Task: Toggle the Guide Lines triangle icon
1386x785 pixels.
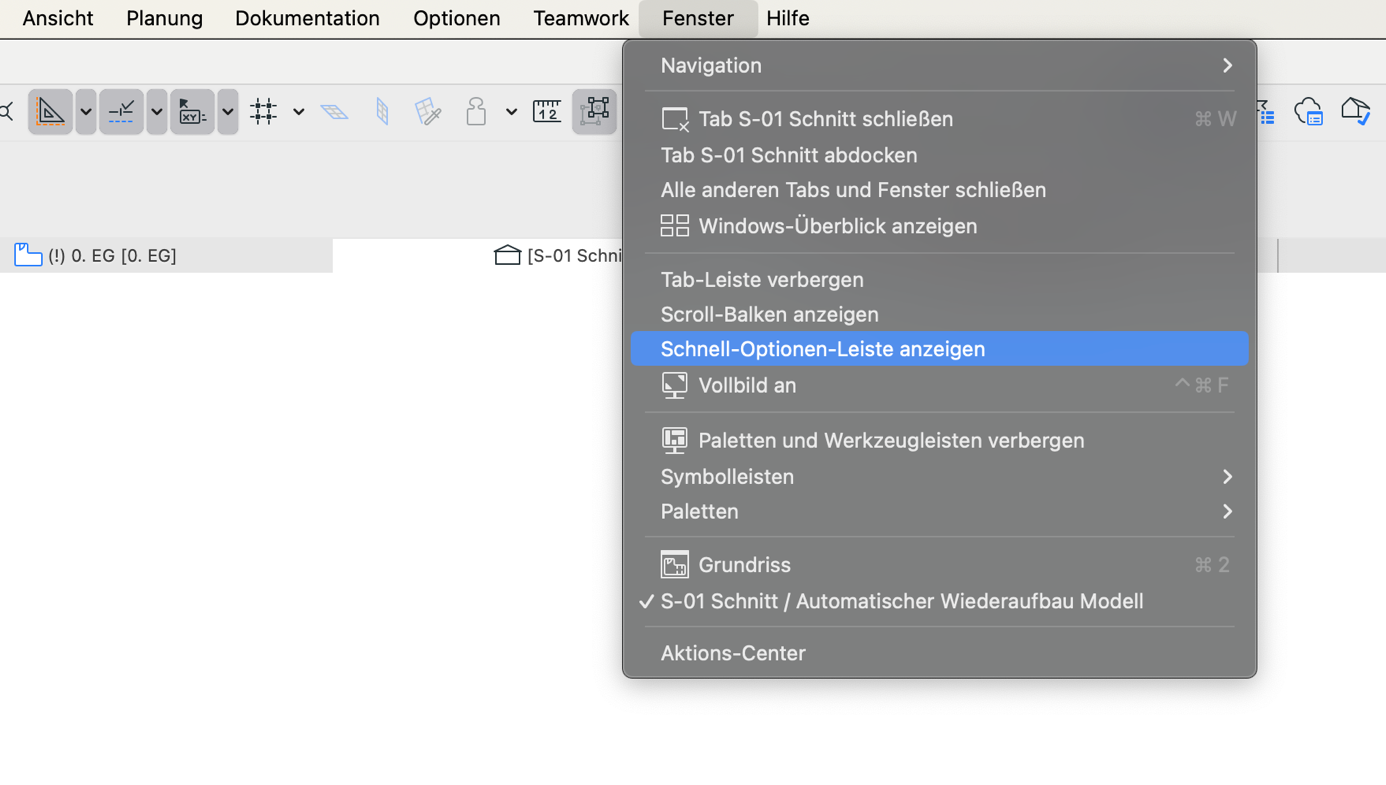Action: pyautogui.click(x=50, y=112)
